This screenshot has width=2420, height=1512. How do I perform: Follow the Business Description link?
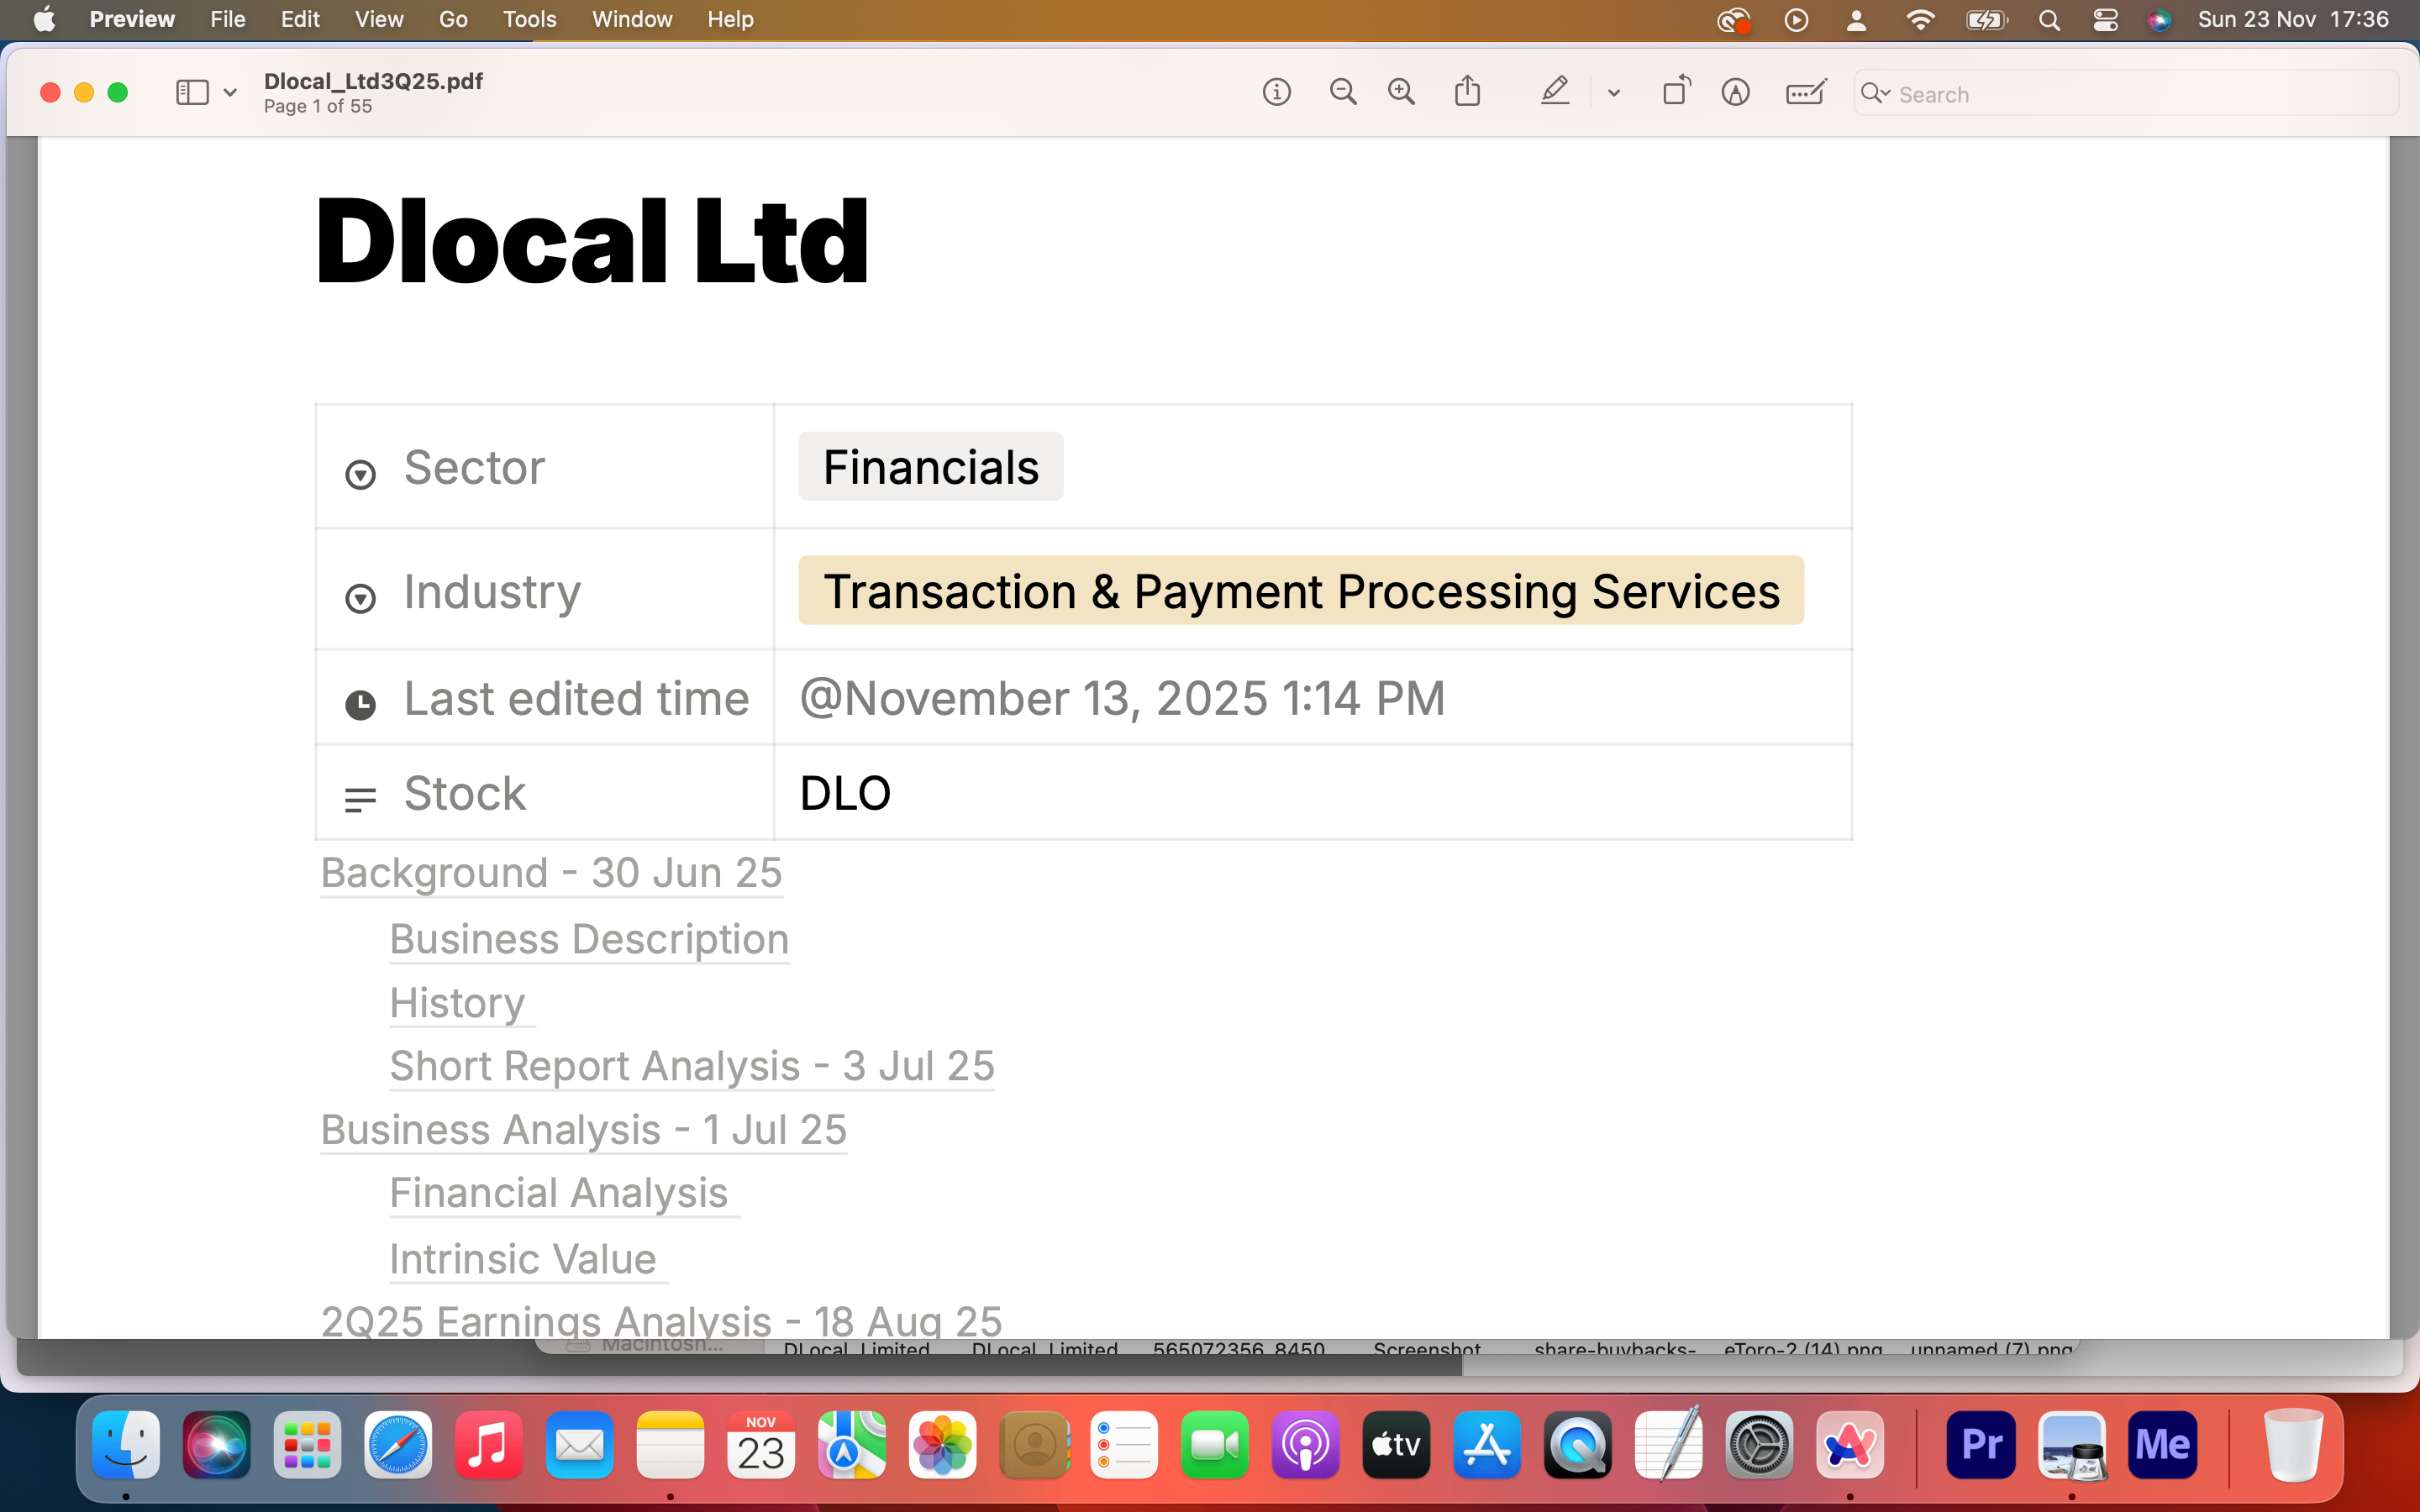click(x=589, y=939)
